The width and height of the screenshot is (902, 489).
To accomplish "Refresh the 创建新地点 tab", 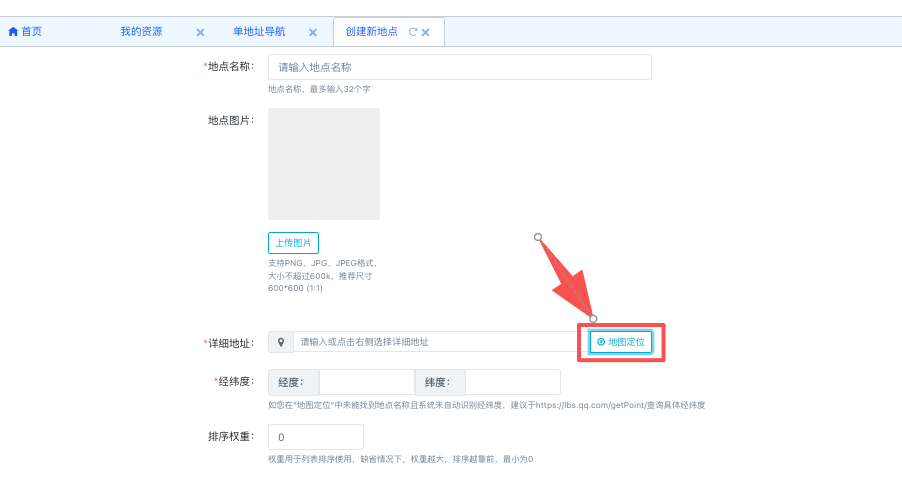I will click(x=412, y=32).
